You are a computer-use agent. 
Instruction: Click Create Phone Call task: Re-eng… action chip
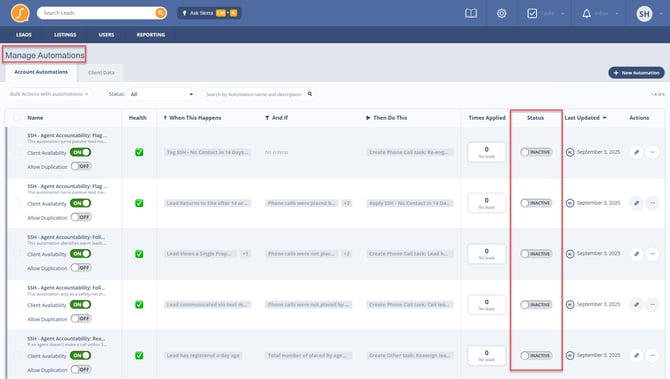[409, 152]
